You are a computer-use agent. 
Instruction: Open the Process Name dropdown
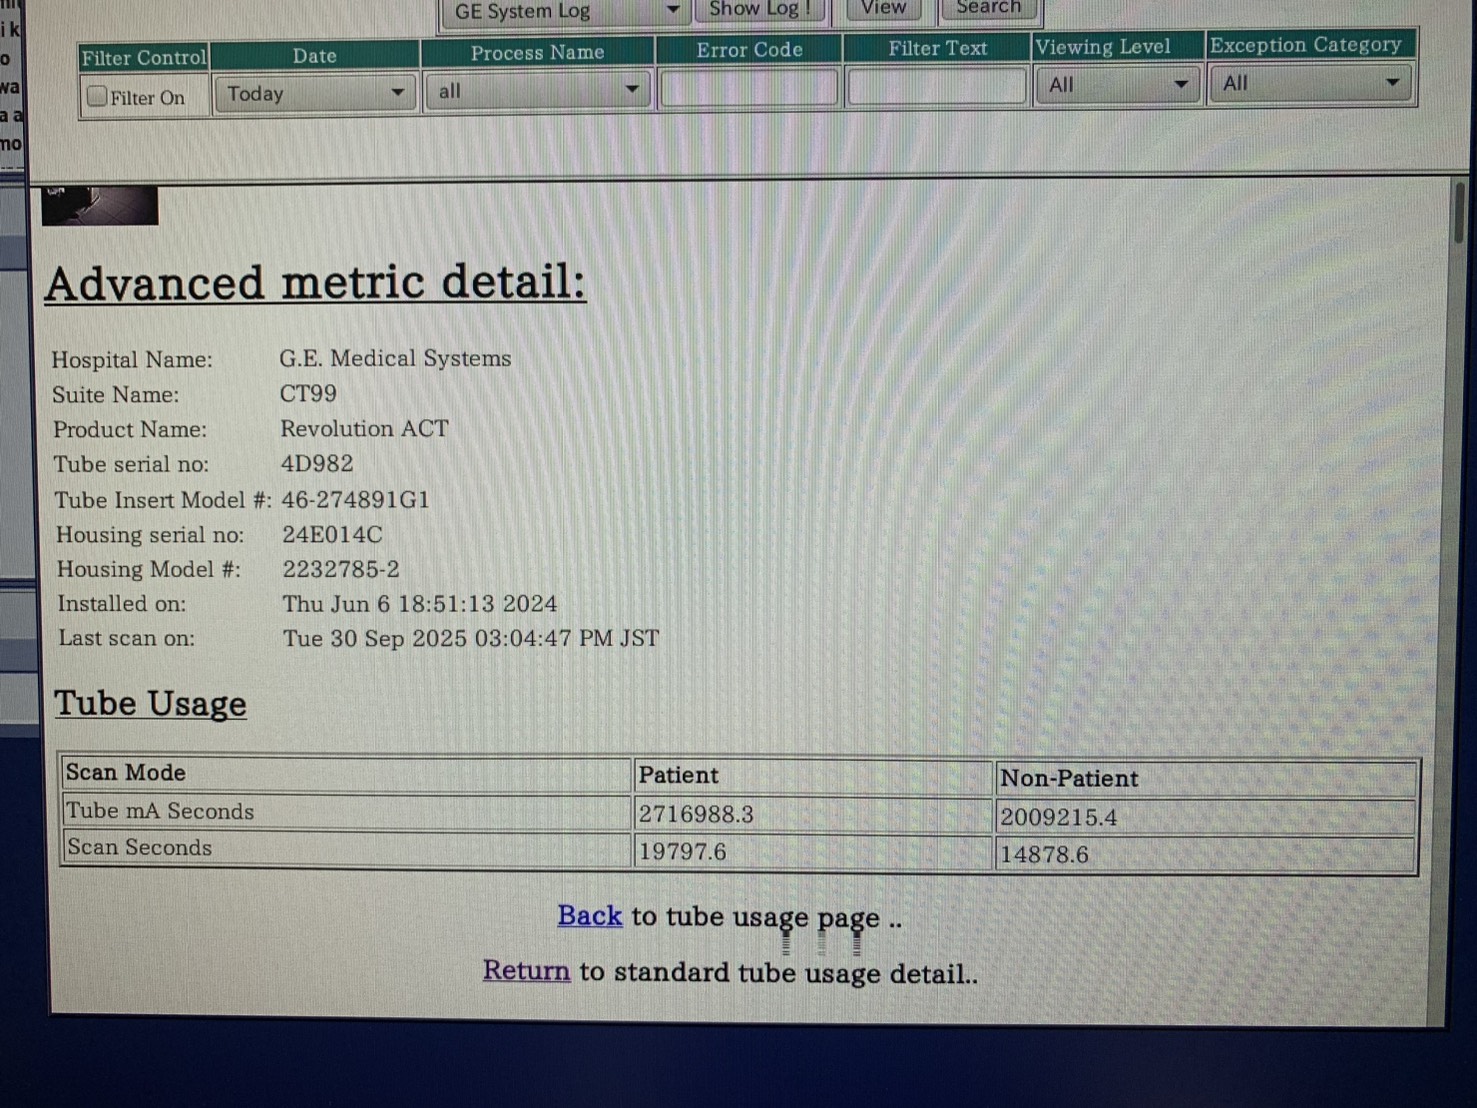[537, 91]
